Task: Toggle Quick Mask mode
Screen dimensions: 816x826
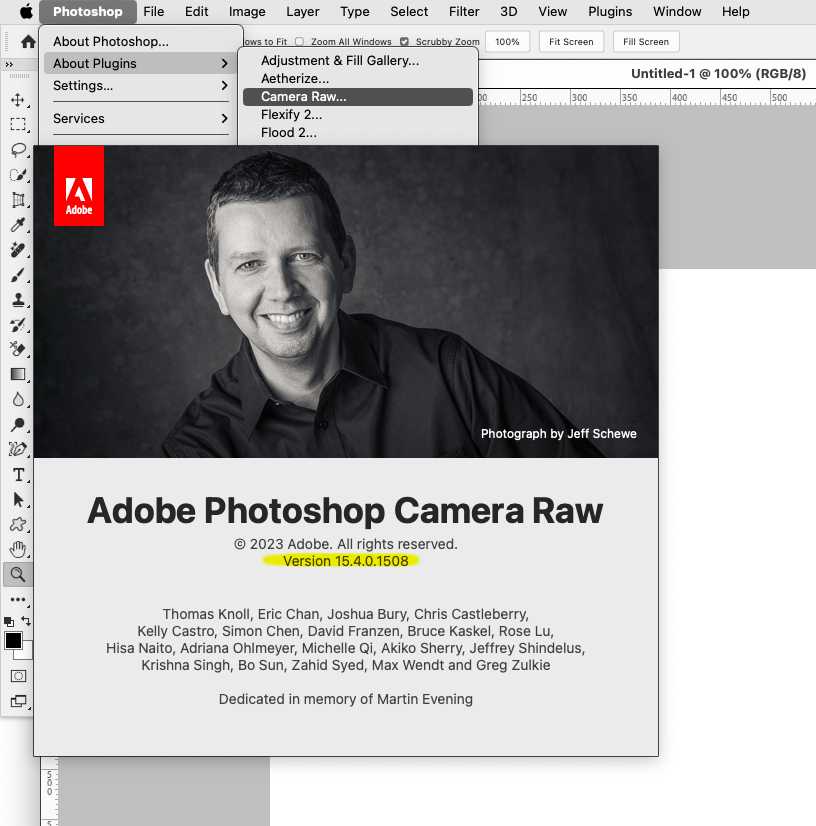Action: [x=18, y=676]
